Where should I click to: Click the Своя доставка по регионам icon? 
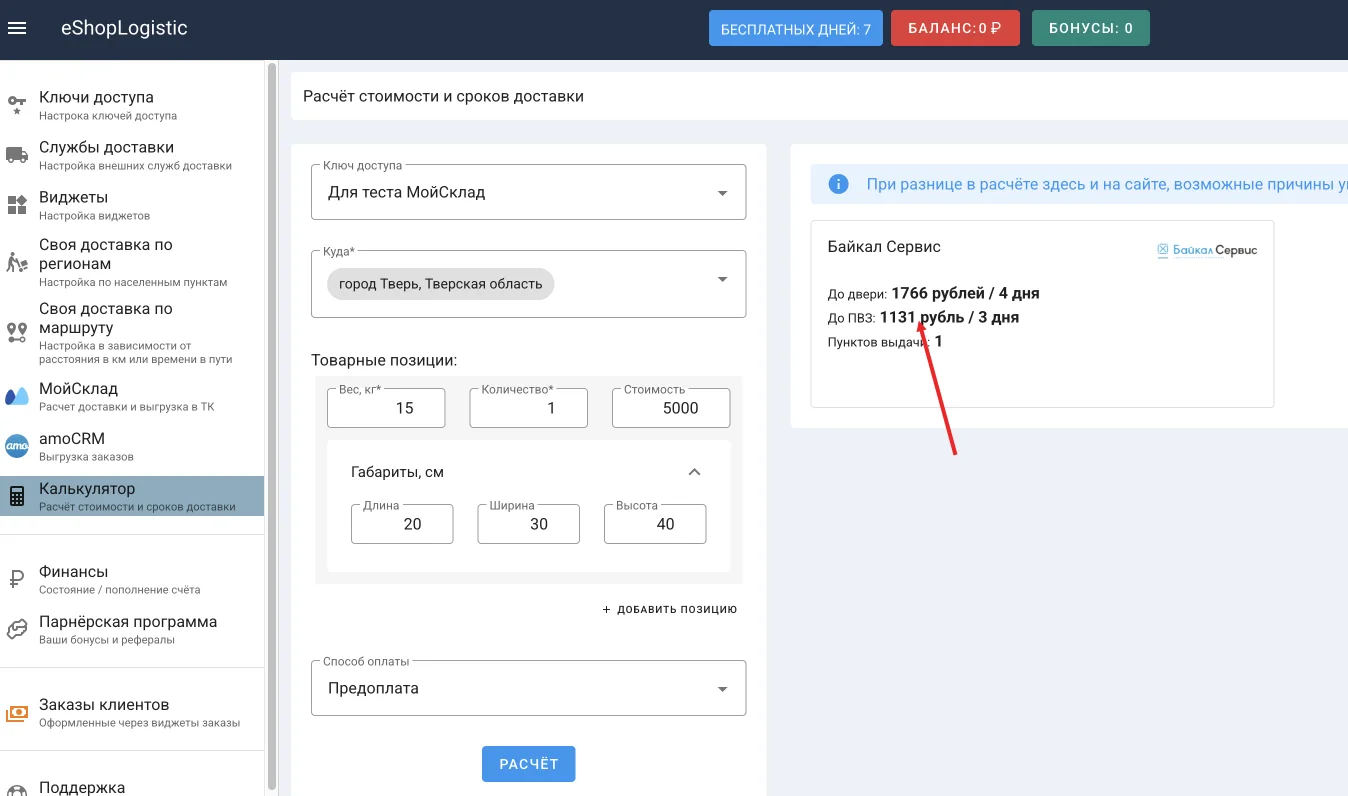click(17, 262)
